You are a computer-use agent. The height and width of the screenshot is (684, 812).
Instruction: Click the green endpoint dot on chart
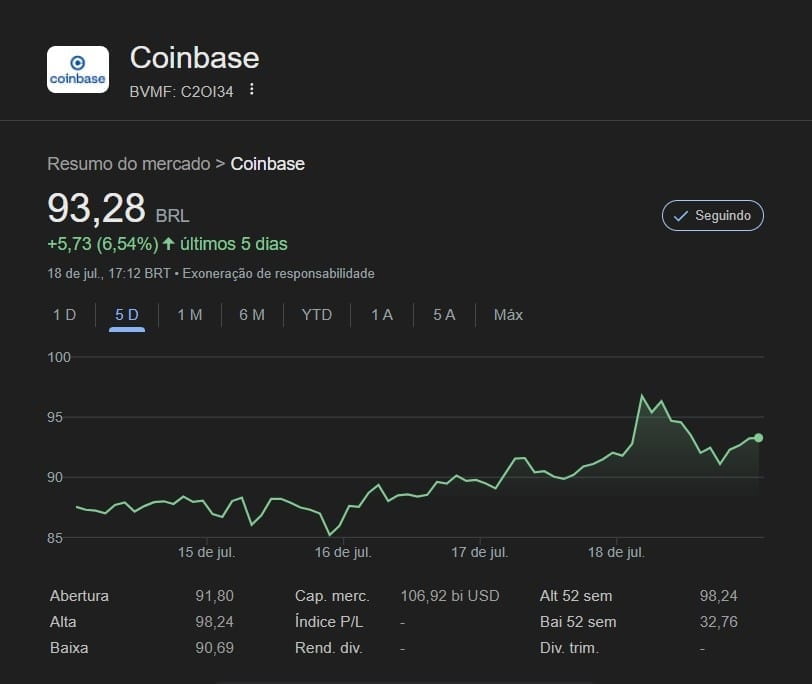point(759,438)
